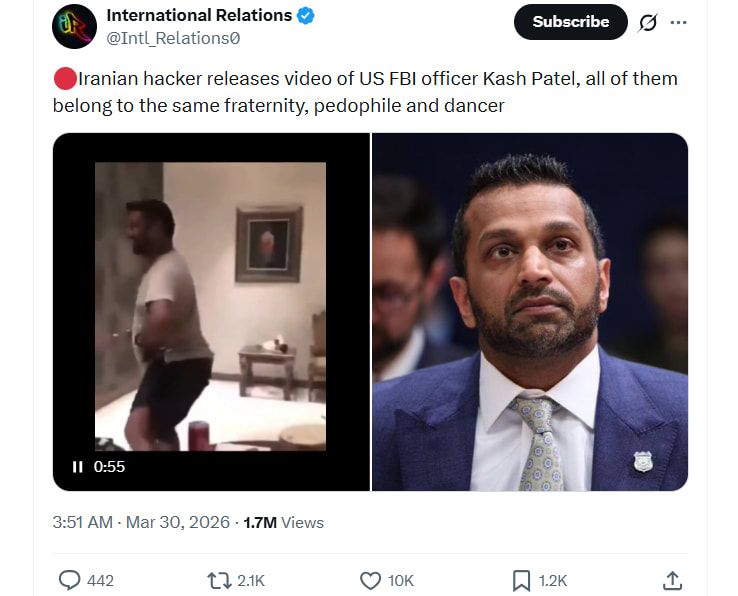
Task: Click the post text about Iranian hacker
Action: click(365, 91)
